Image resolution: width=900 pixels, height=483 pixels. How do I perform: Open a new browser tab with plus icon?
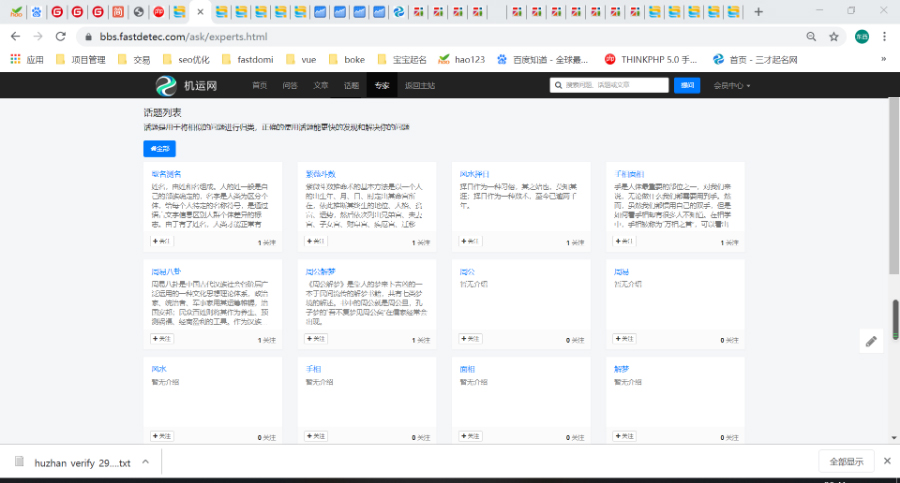pos(758,12)
